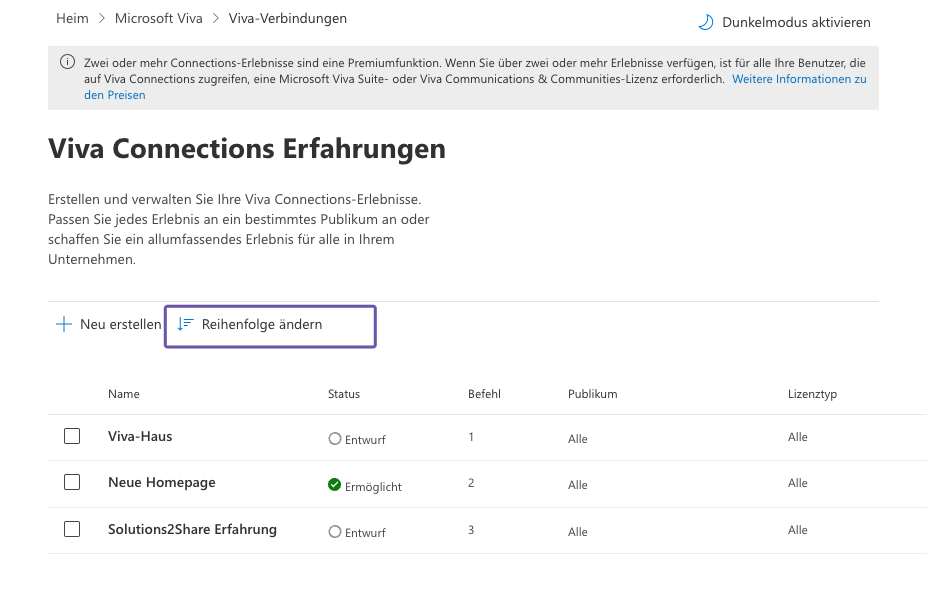Click order number 2 in Neue Homepage row
Image resolution: width=927 pixels, height=610 pixels.
pos(471,483)
